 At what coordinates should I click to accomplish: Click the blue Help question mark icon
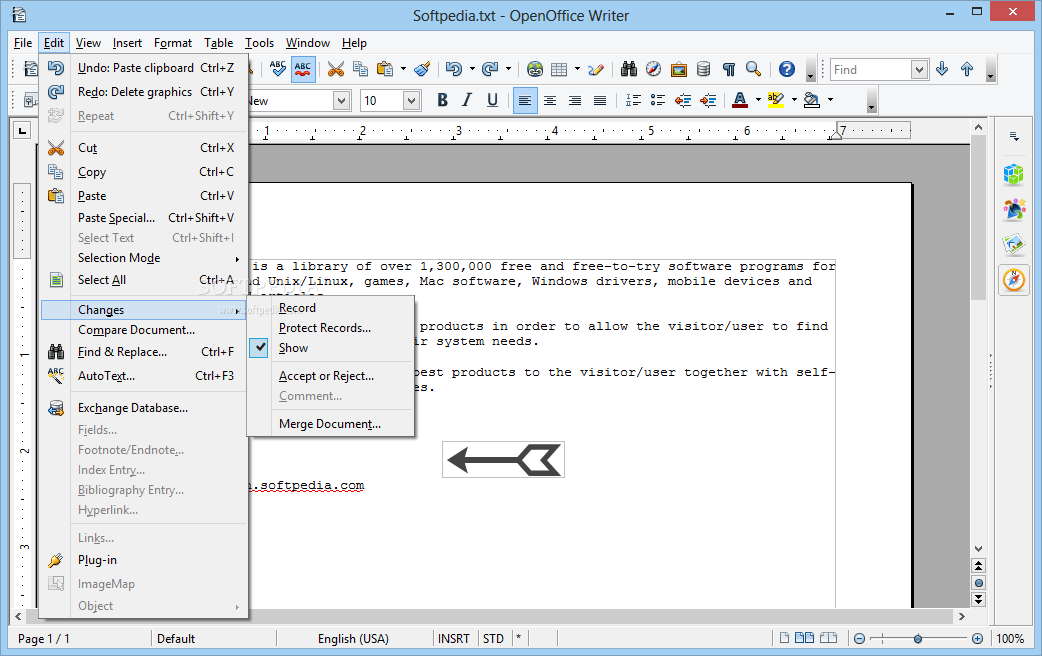tap(787, 69)
